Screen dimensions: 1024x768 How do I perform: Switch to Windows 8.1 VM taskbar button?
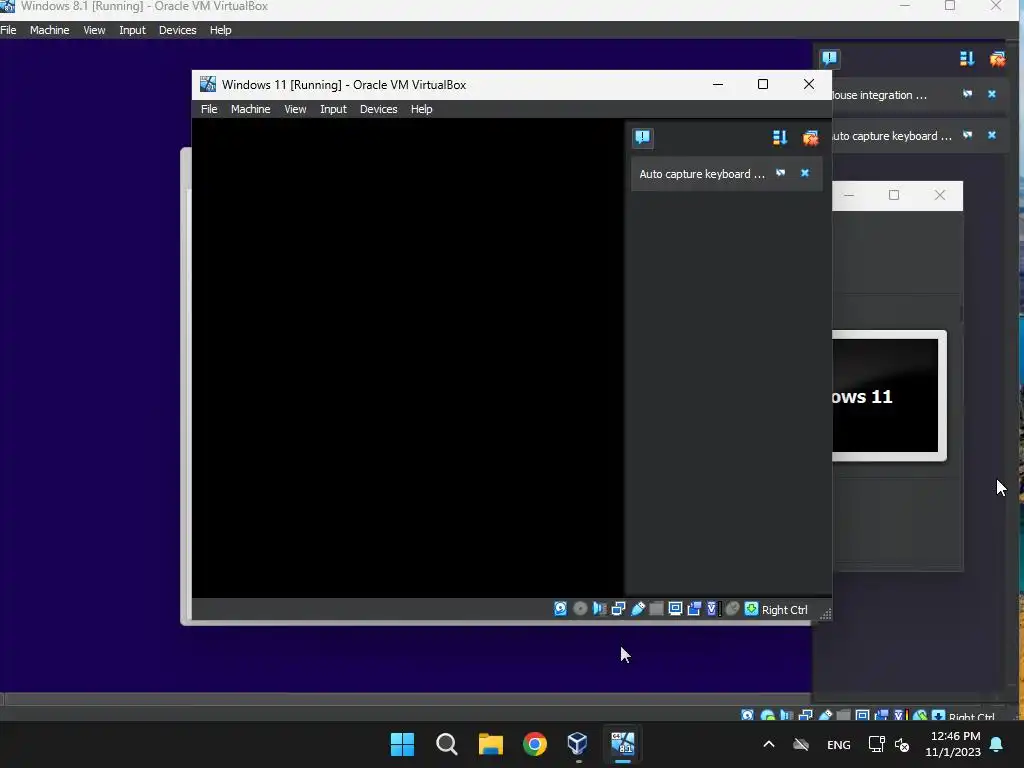(622, 744)
